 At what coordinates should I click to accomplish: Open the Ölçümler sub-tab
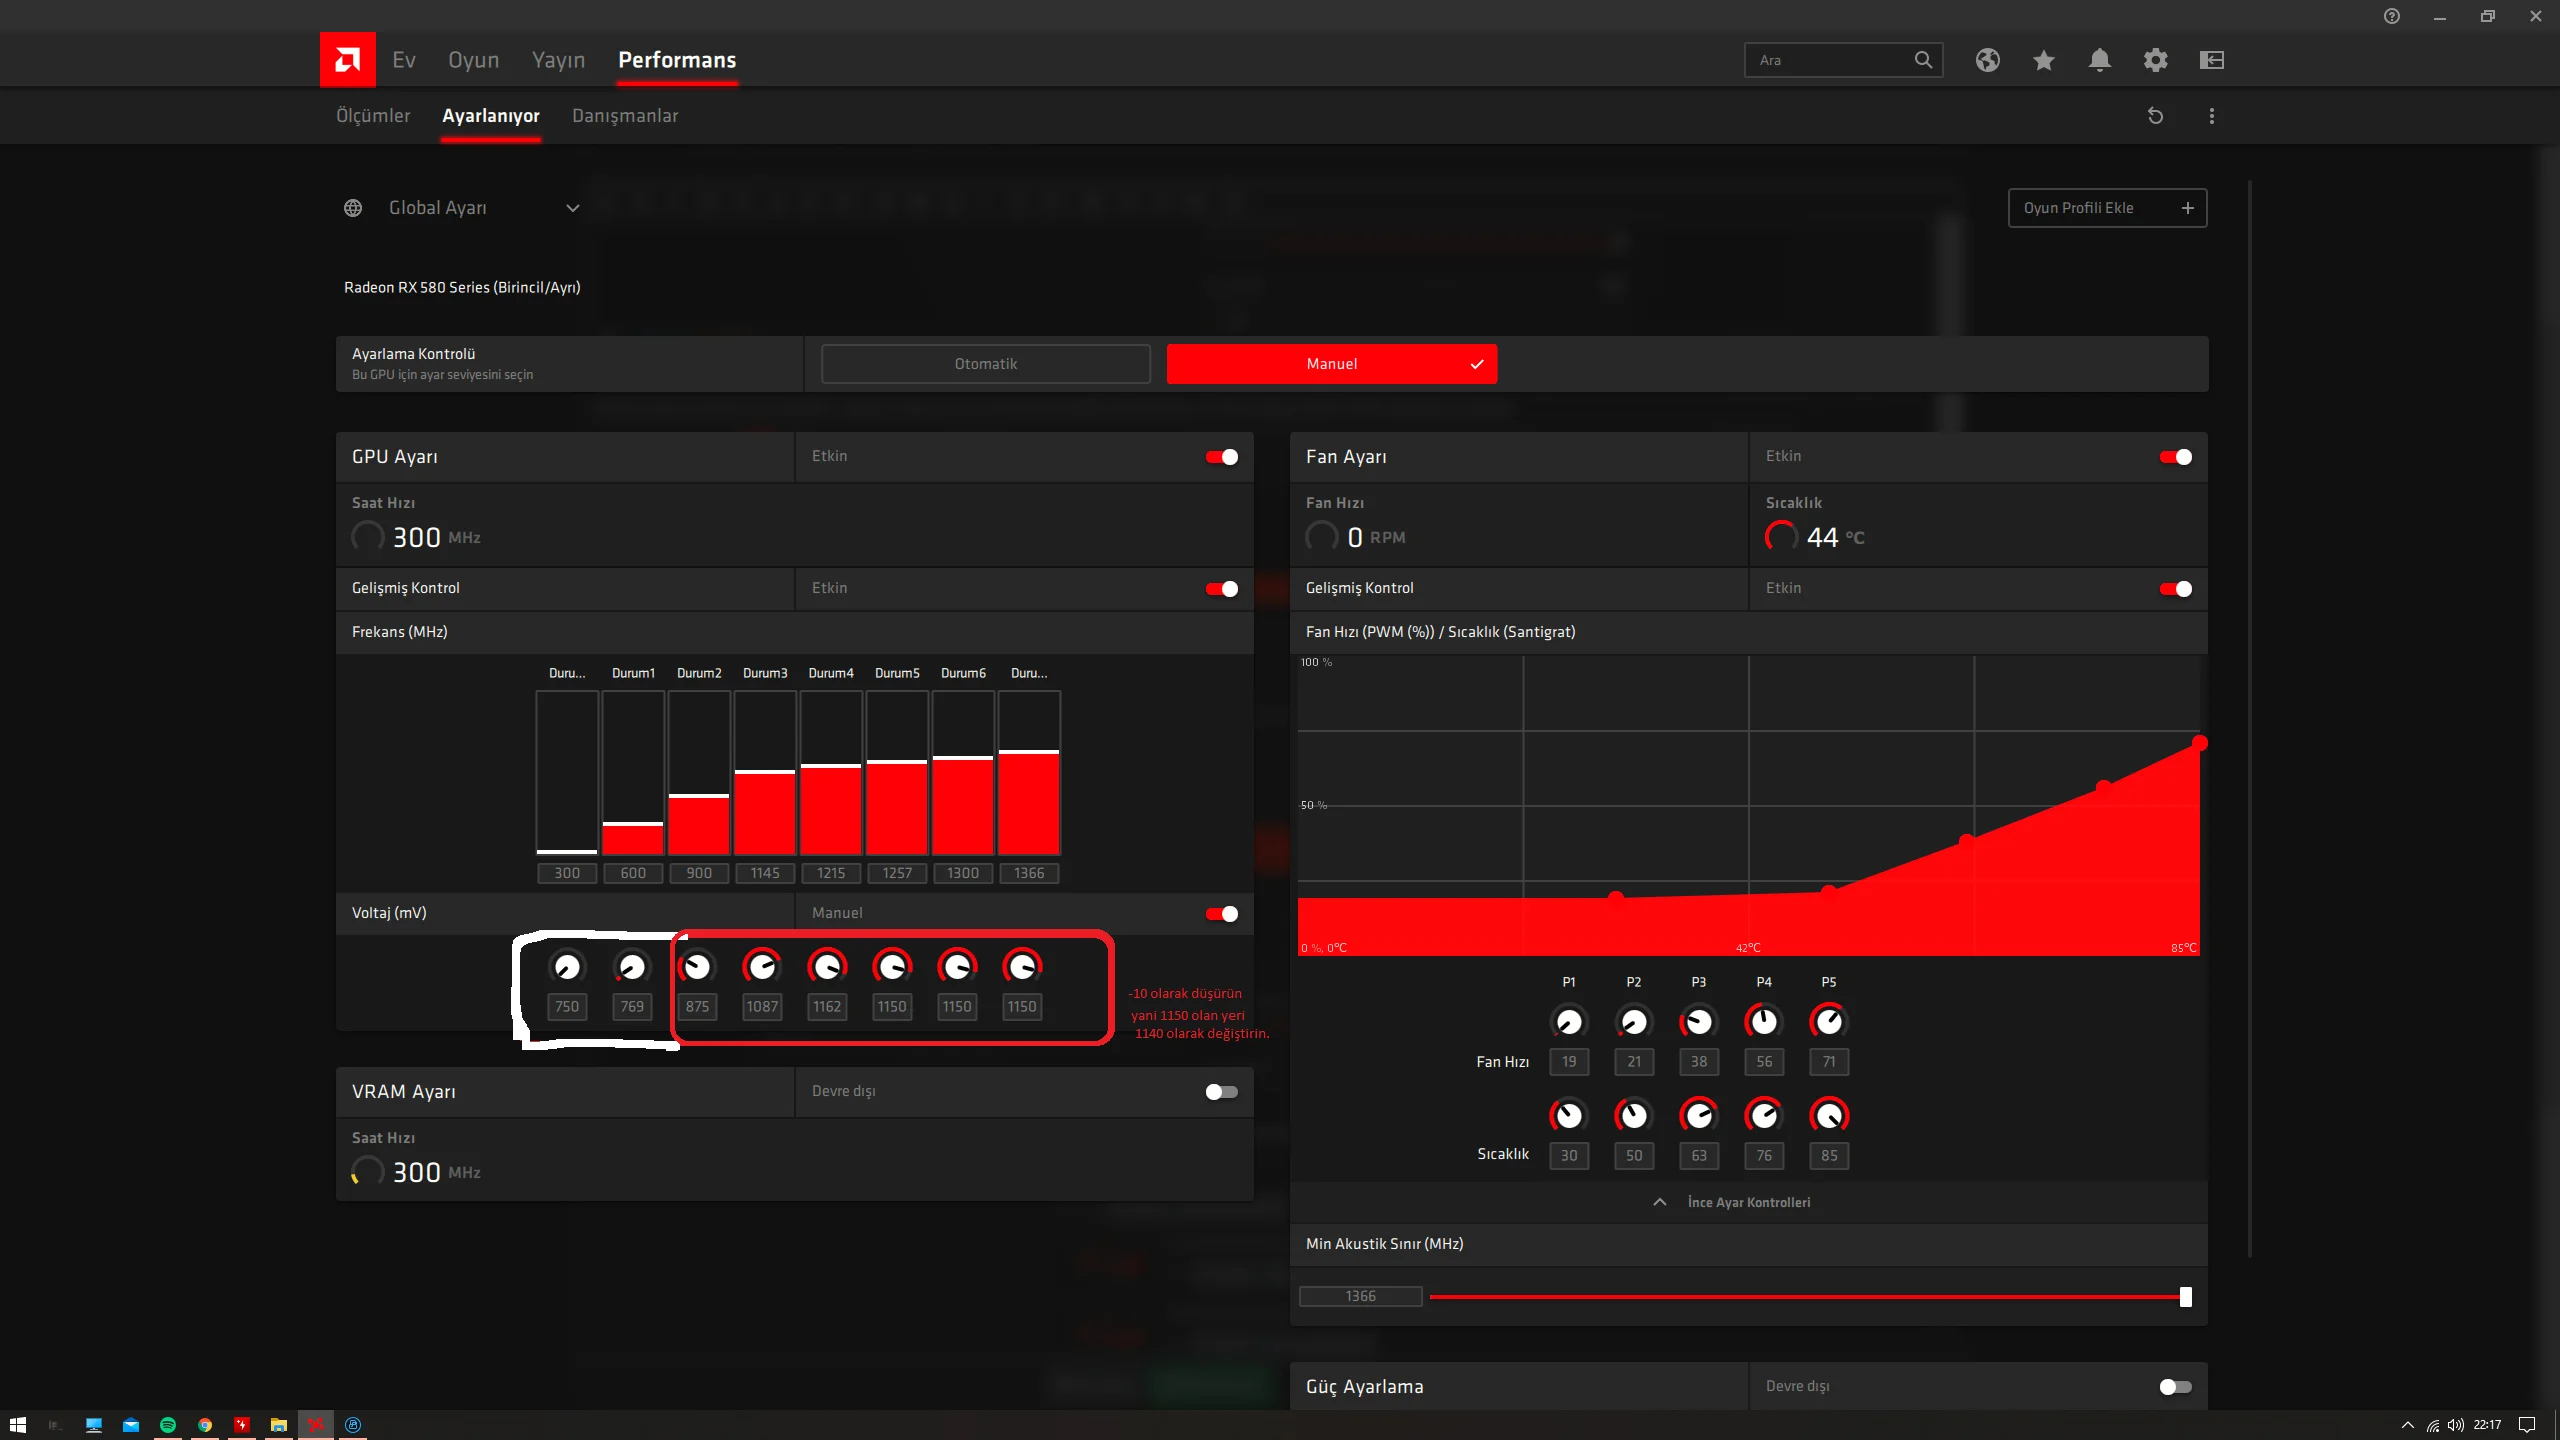pos(373,116)
